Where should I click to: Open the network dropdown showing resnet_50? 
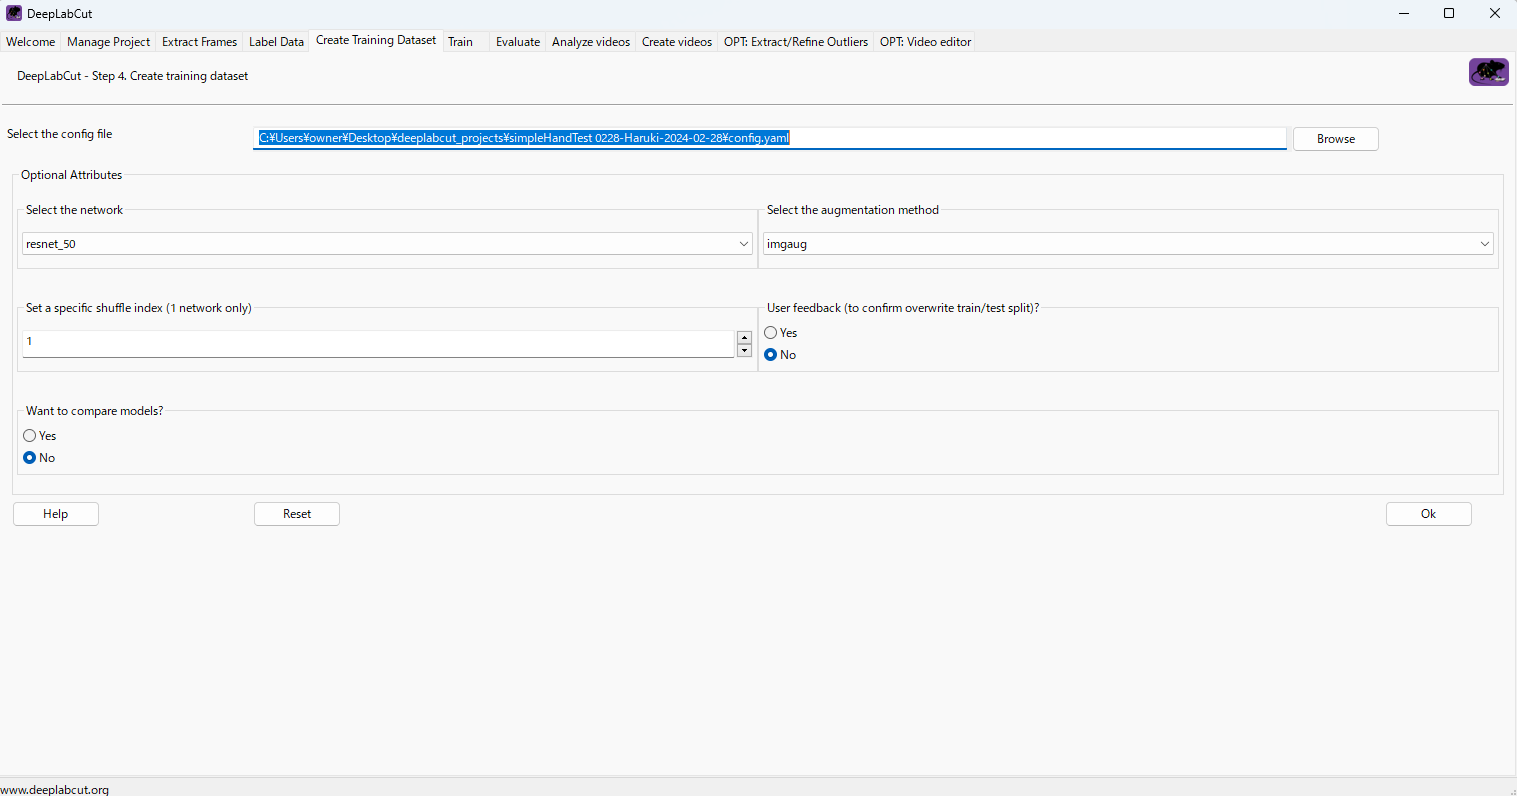[387, 244]
